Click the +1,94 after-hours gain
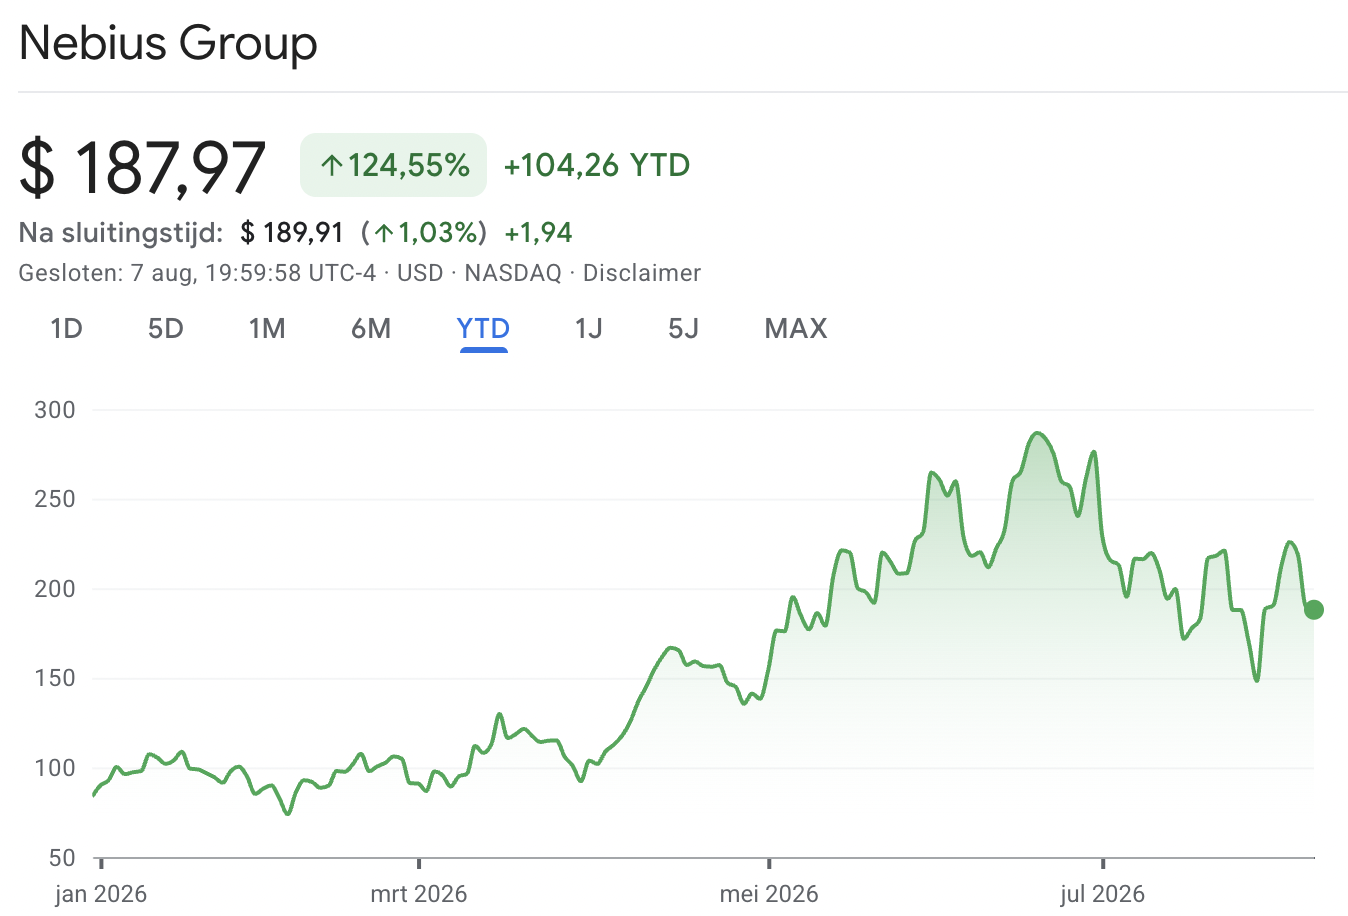The height and width of the screenshot is (916, 1348). 539,233
